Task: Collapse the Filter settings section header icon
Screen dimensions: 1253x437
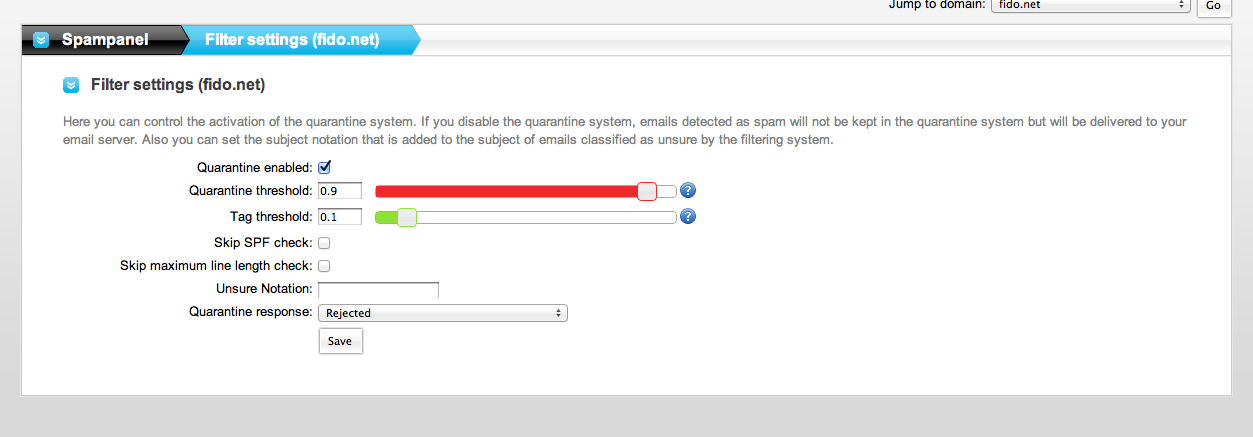Action: coord(71,85)
